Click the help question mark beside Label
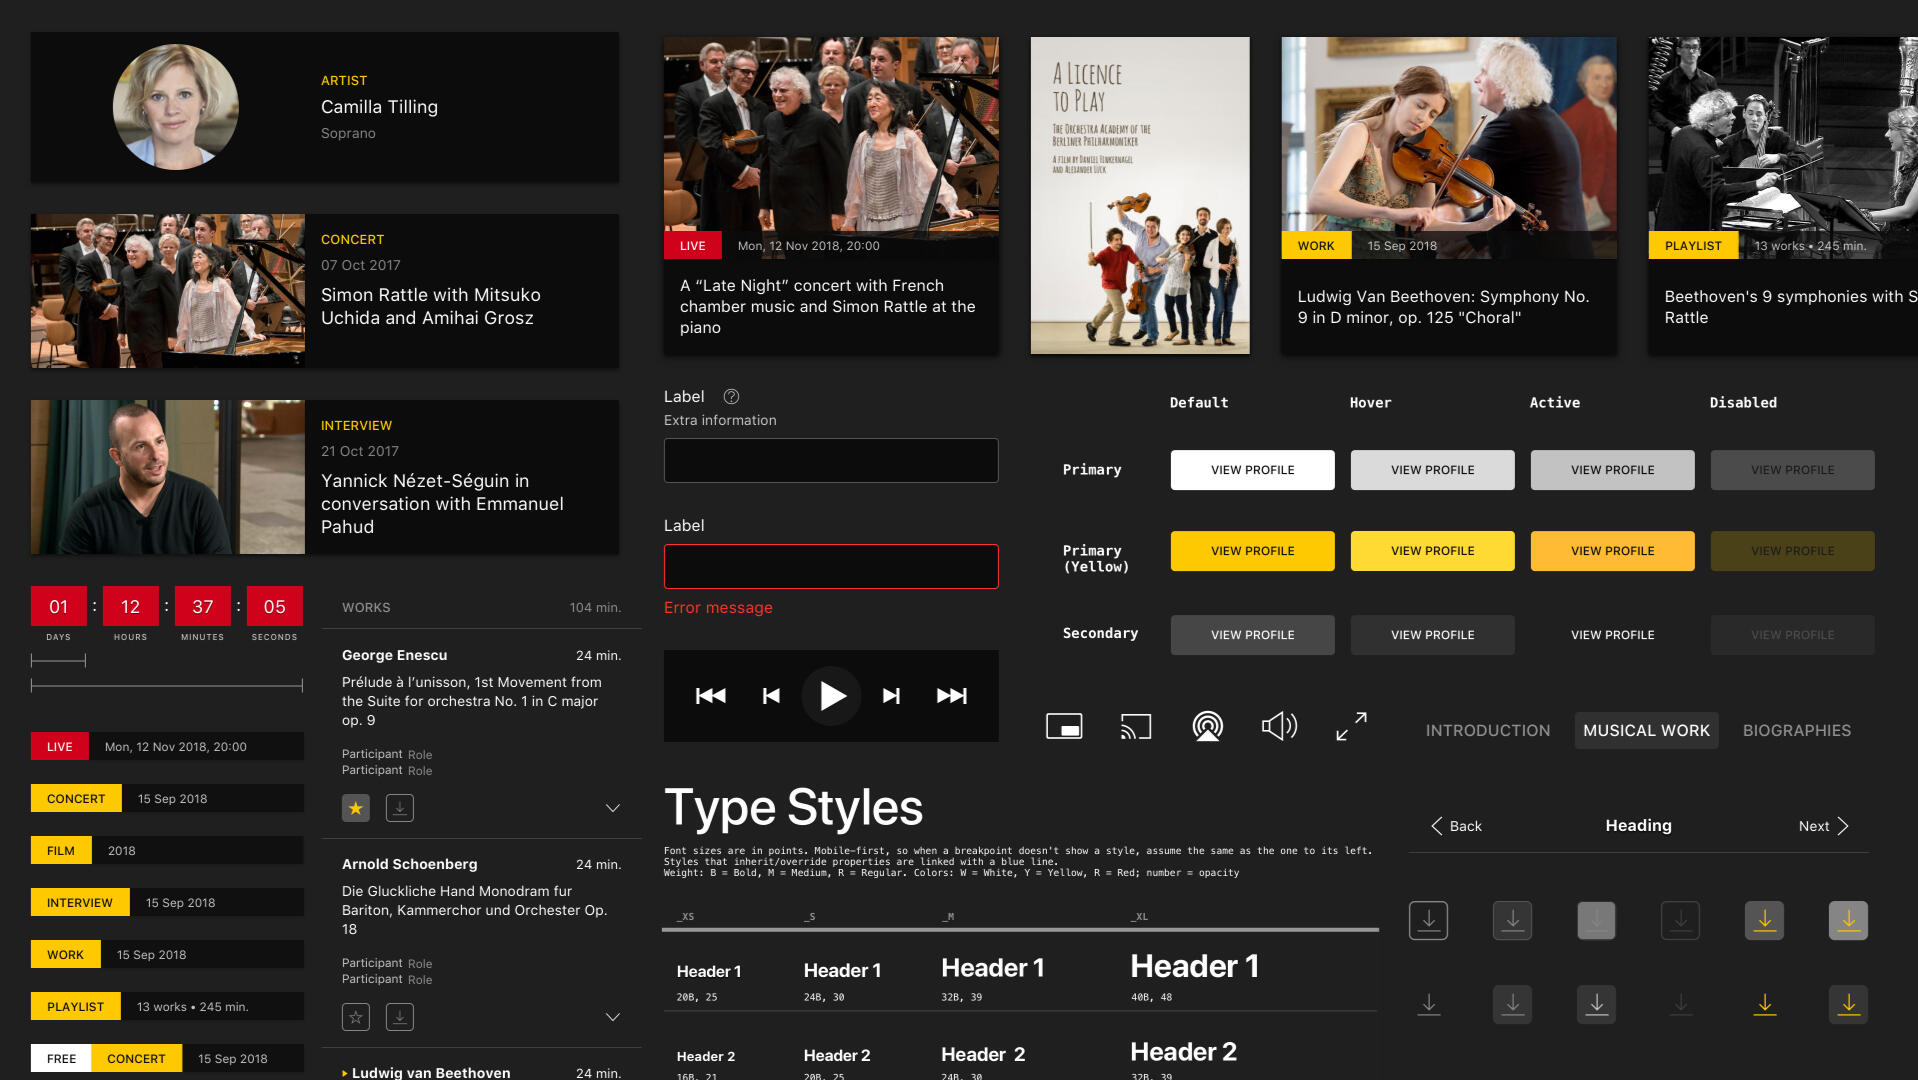Screen dimensions: 1918x1080 731,397
